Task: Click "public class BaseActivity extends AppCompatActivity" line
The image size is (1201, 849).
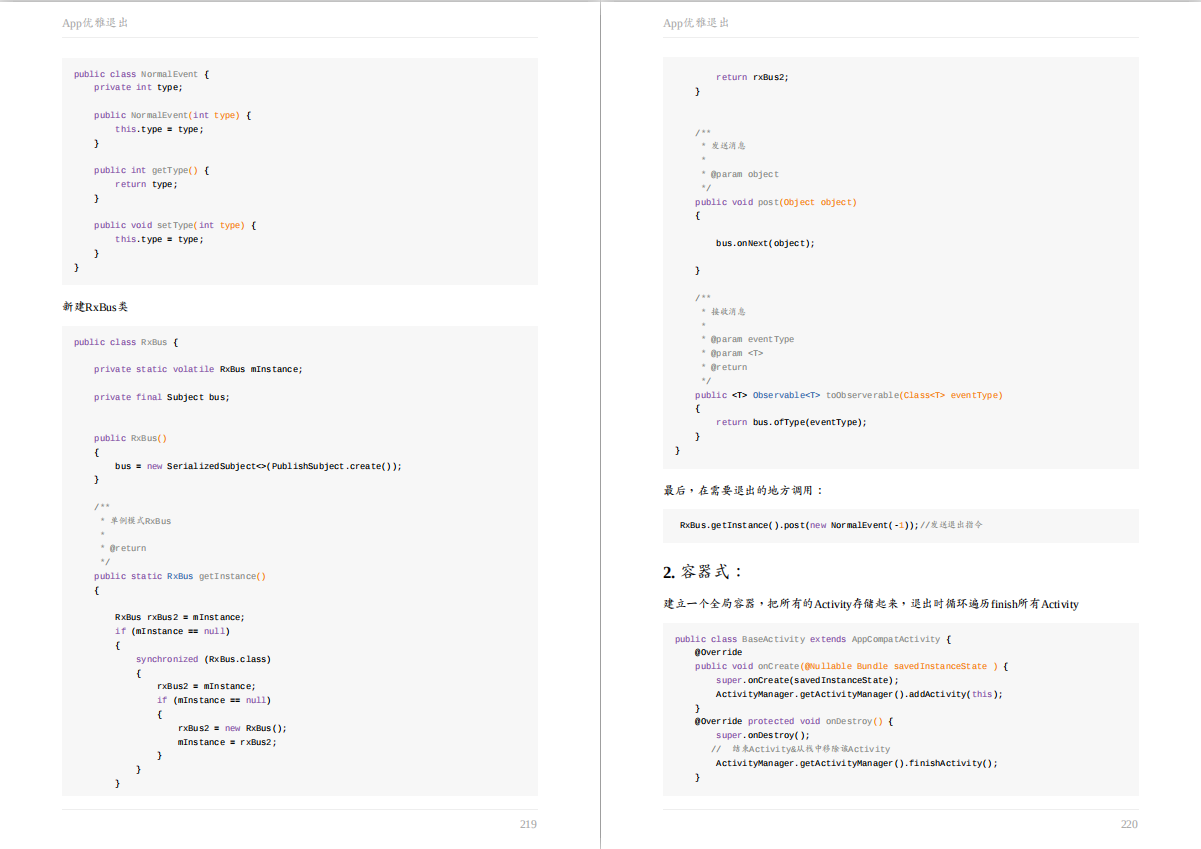Action: click(x=813, y=639)
